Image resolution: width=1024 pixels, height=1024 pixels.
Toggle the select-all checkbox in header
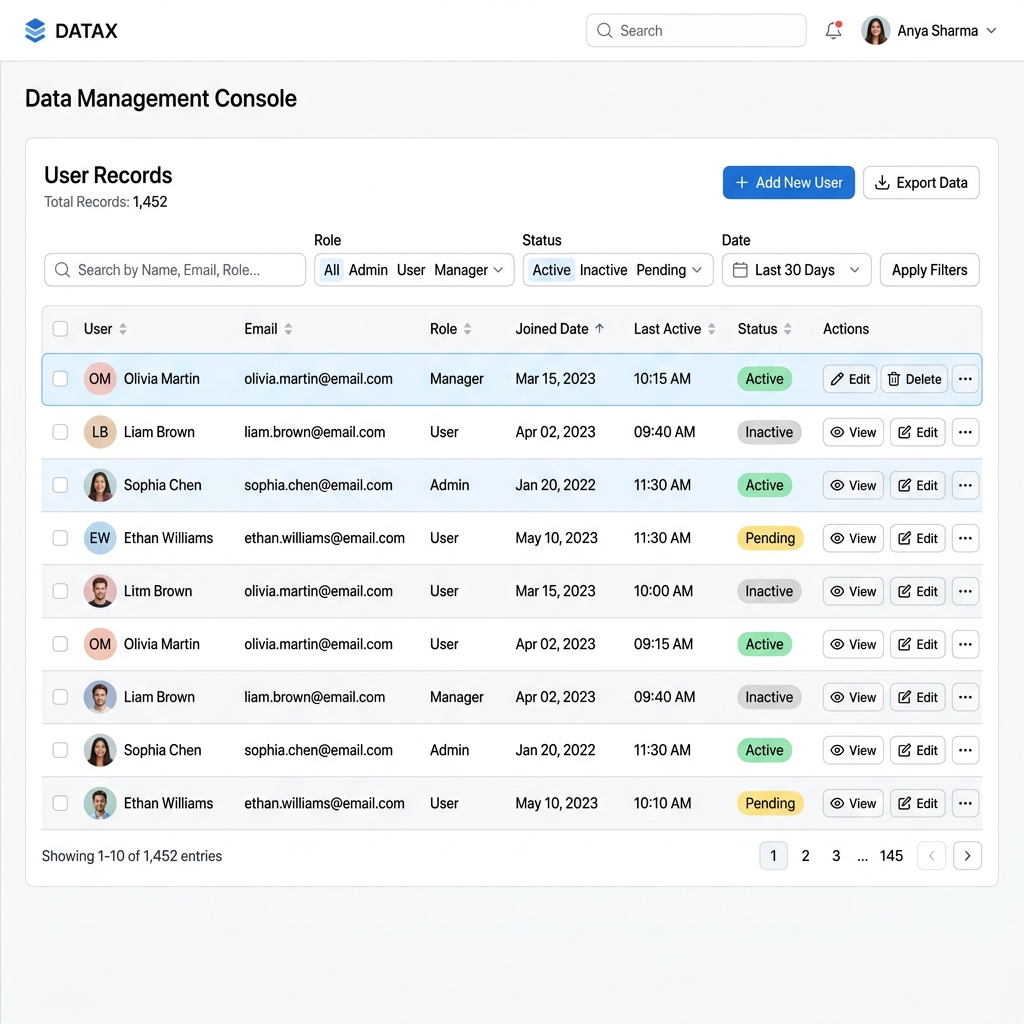coord(60,328)
